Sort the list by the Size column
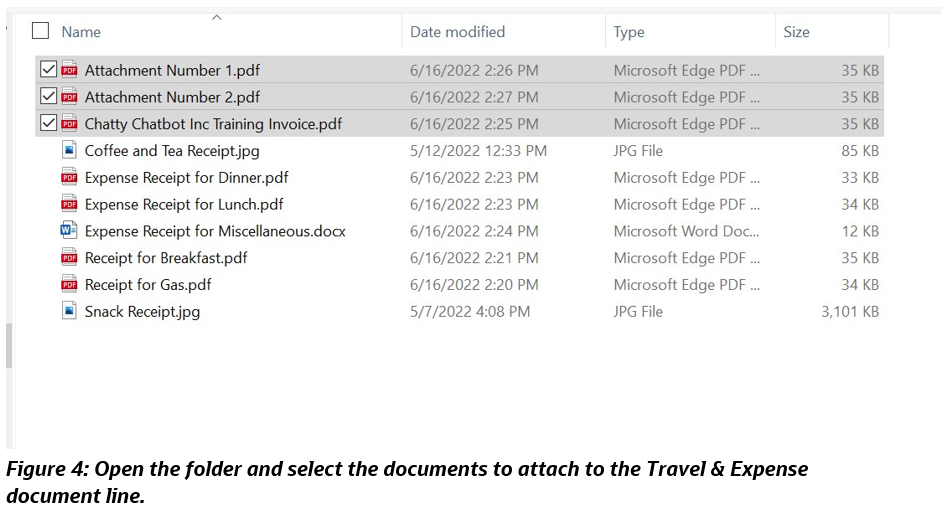 [x=796, y=32]
